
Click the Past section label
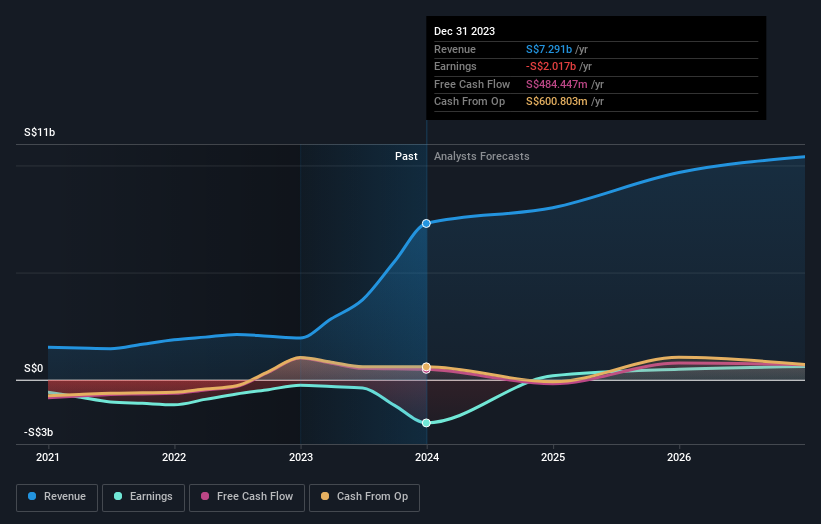406,157
